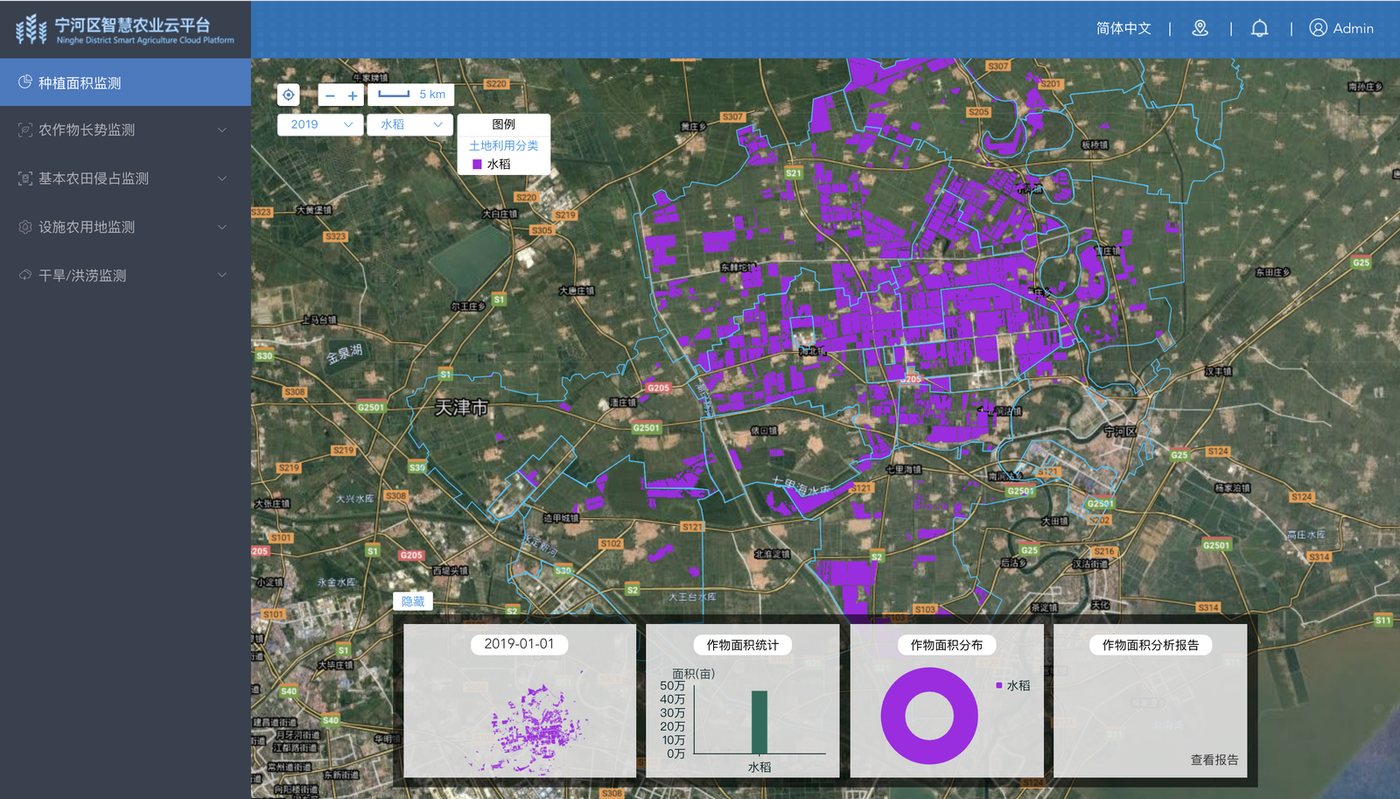The height and width of the screenshot is (799, 1400).
Task: Open the 2019 year dropdown
Action: click(320, 124)
